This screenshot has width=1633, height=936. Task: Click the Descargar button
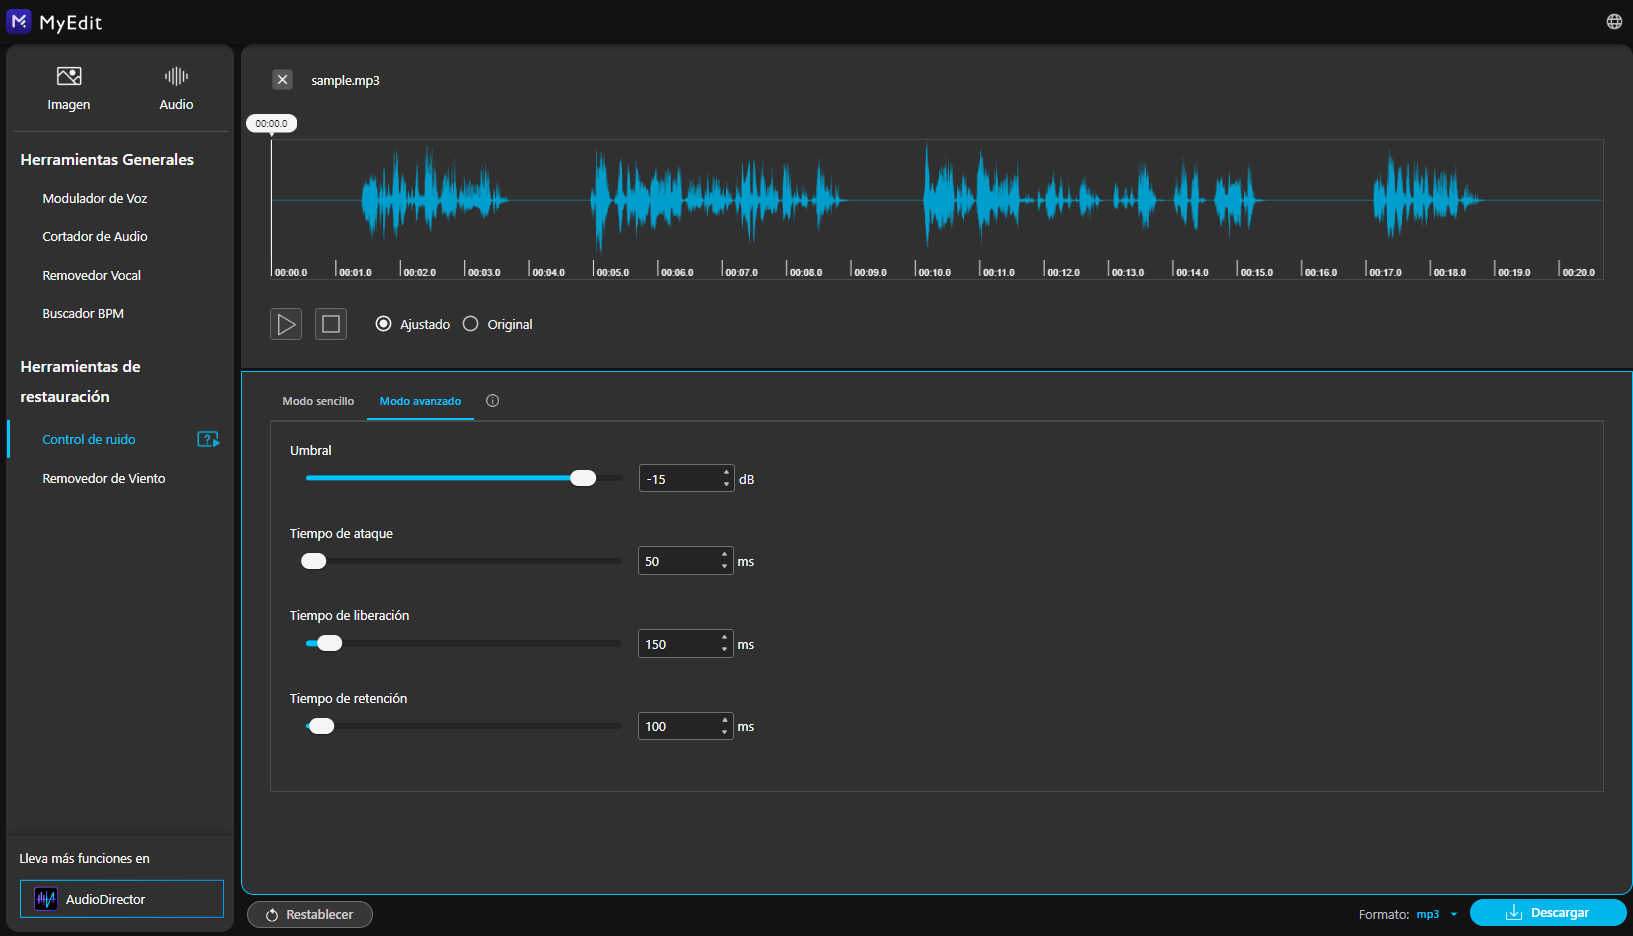point(1547,913)
